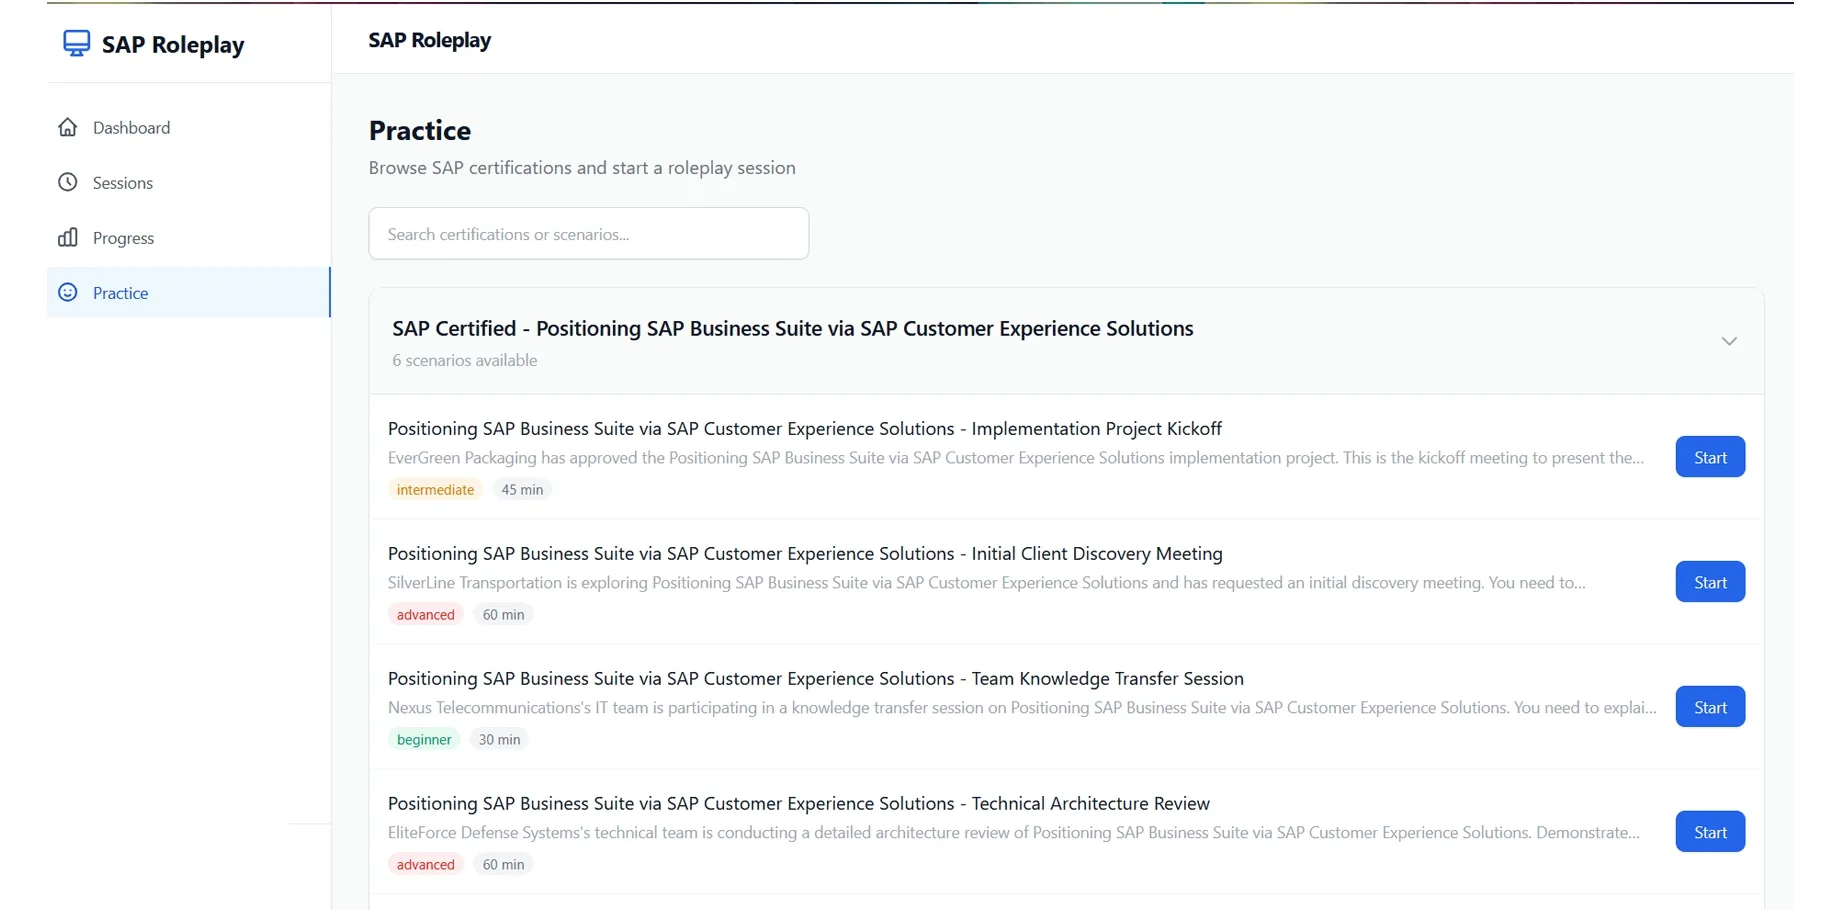The width and height of the screenshot is (1840, 910).
Task: Open the Dashboard menu item
Action: [131, 127]
